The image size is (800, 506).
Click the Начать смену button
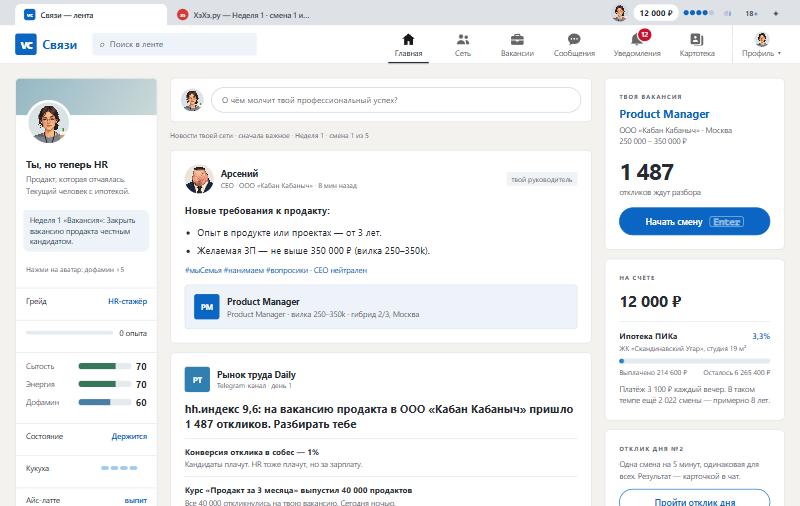[694, 221]
